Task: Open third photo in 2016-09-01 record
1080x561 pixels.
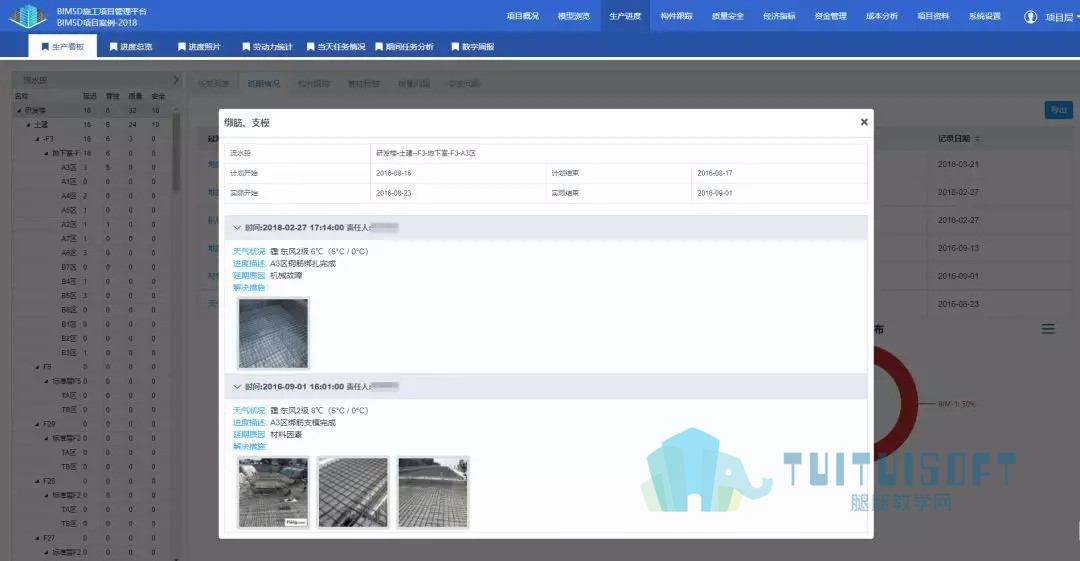Action: coord(433,492)
